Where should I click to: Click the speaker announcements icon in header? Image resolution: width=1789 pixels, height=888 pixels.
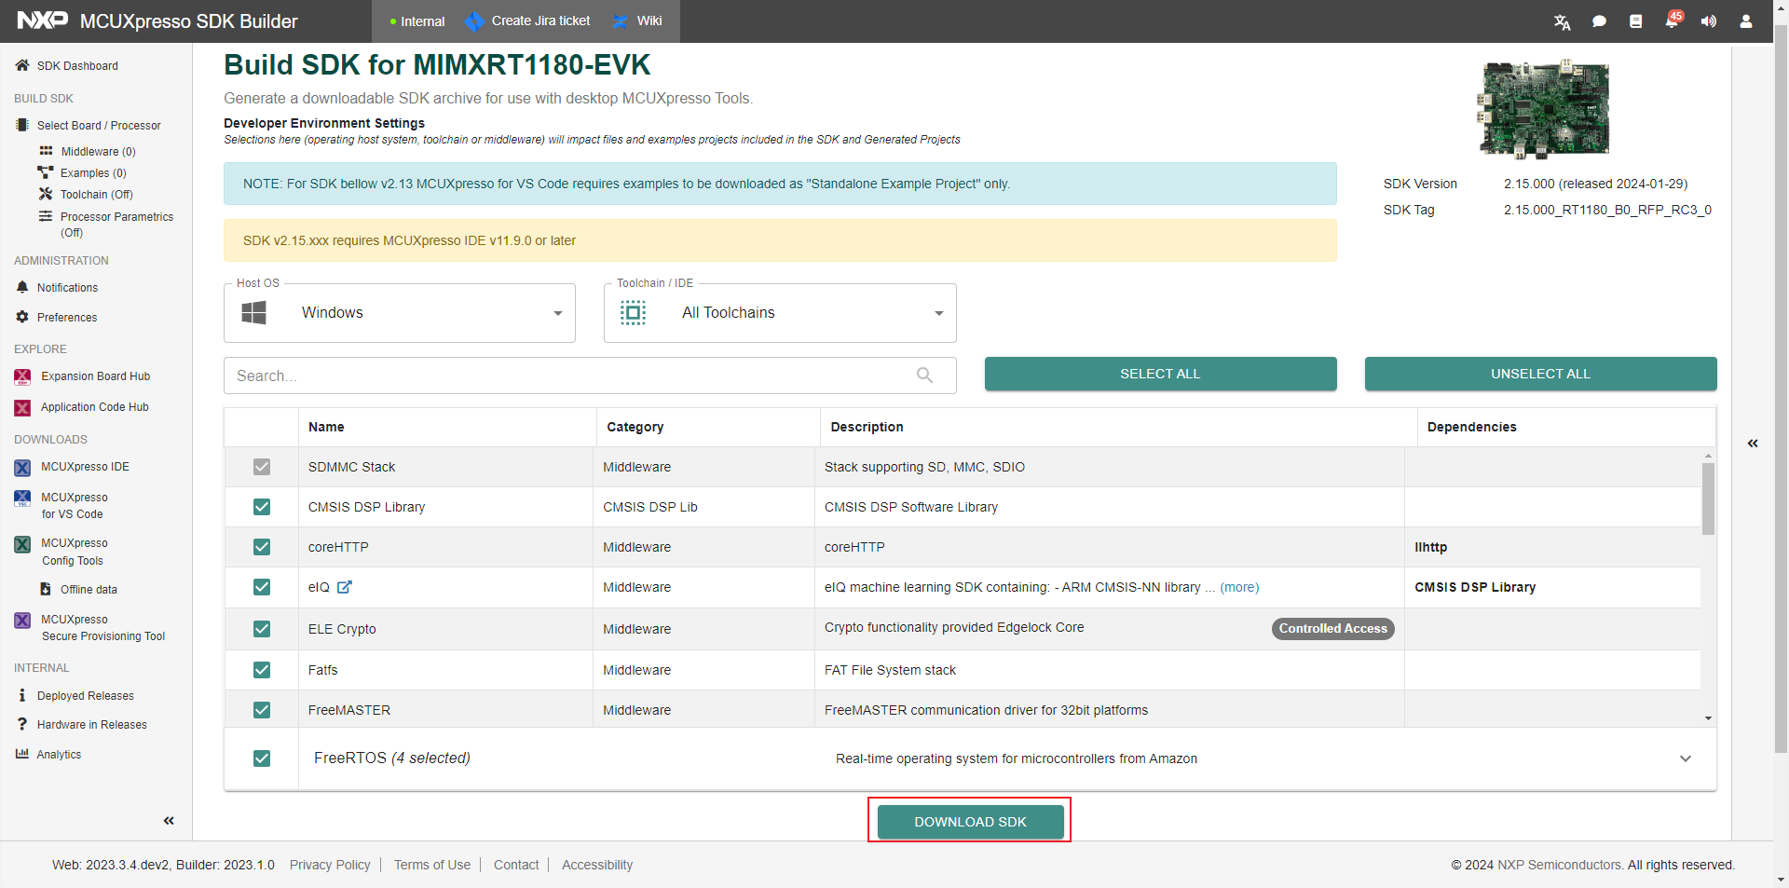(x=1709, y=21)
